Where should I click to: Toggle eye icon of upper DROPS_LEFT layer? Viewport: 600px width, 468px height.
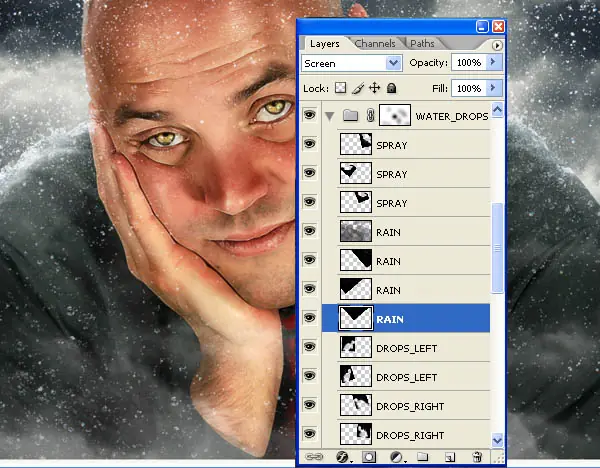(310, 347)
